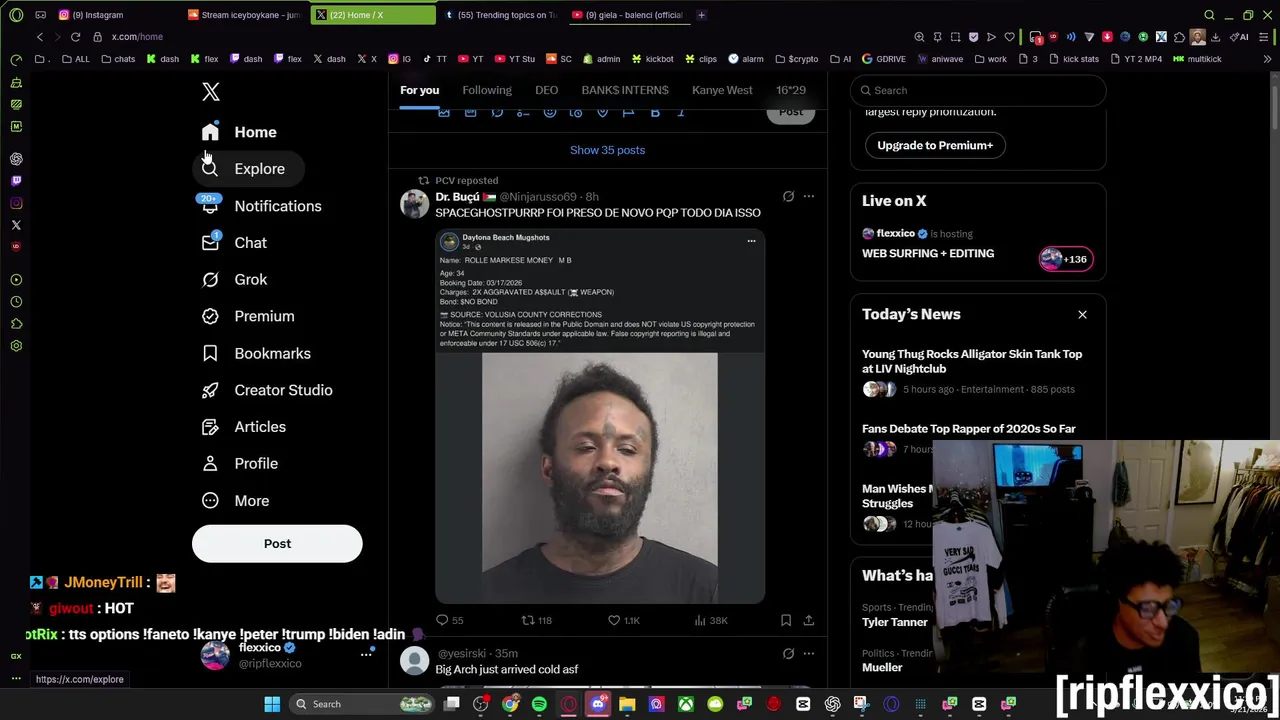This screenshot has width=1280, height=720.
Task: Open Notifications in the sidebar
Action: point(261,206)
